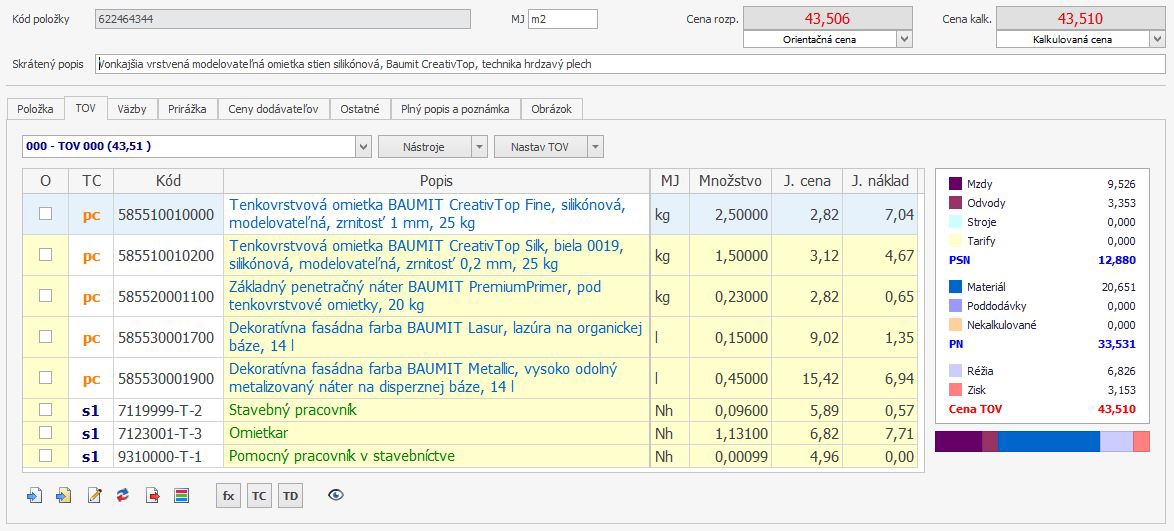Image resolution: width=1174 pixels, height=531 pixels.
Task: Click s1 type icon for Stavebný pracovník
Action: point(91,410)
